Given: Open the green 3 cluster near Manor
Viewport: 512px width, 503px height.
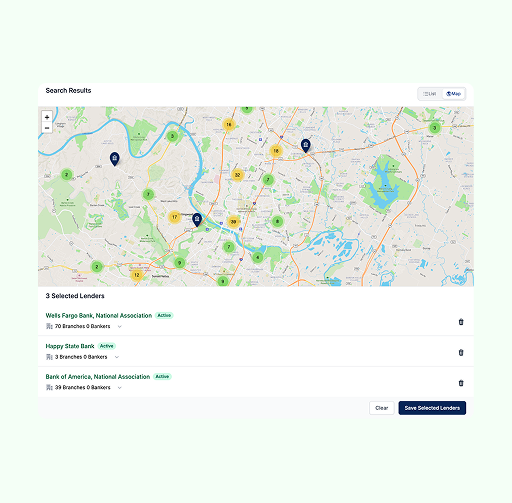Looking at the screenshot, I should 434,128.
